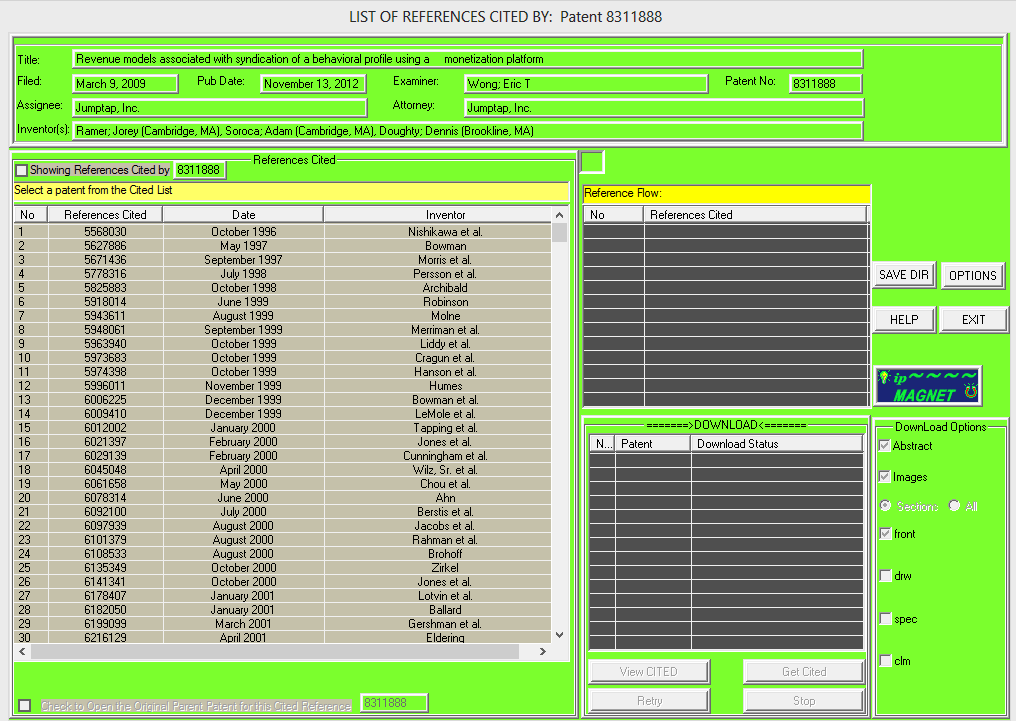Select cited patent 6108533 by Brohoff

(283, 554)
